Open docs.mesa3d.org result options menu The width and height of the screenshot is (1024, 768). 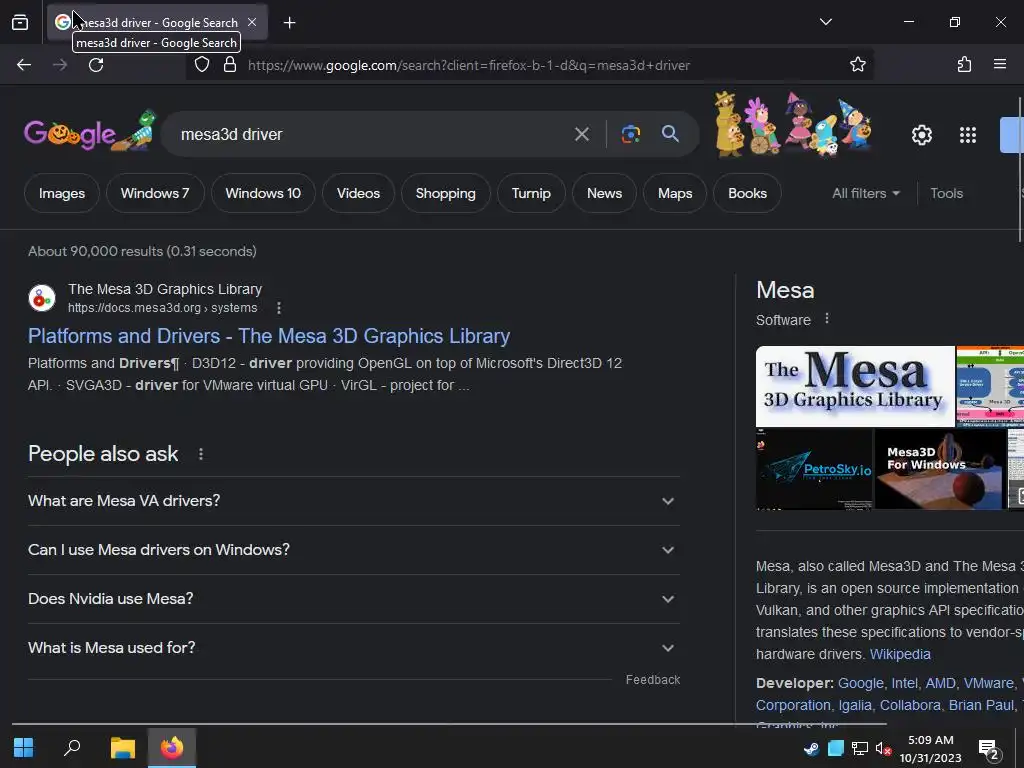point(279,308)
